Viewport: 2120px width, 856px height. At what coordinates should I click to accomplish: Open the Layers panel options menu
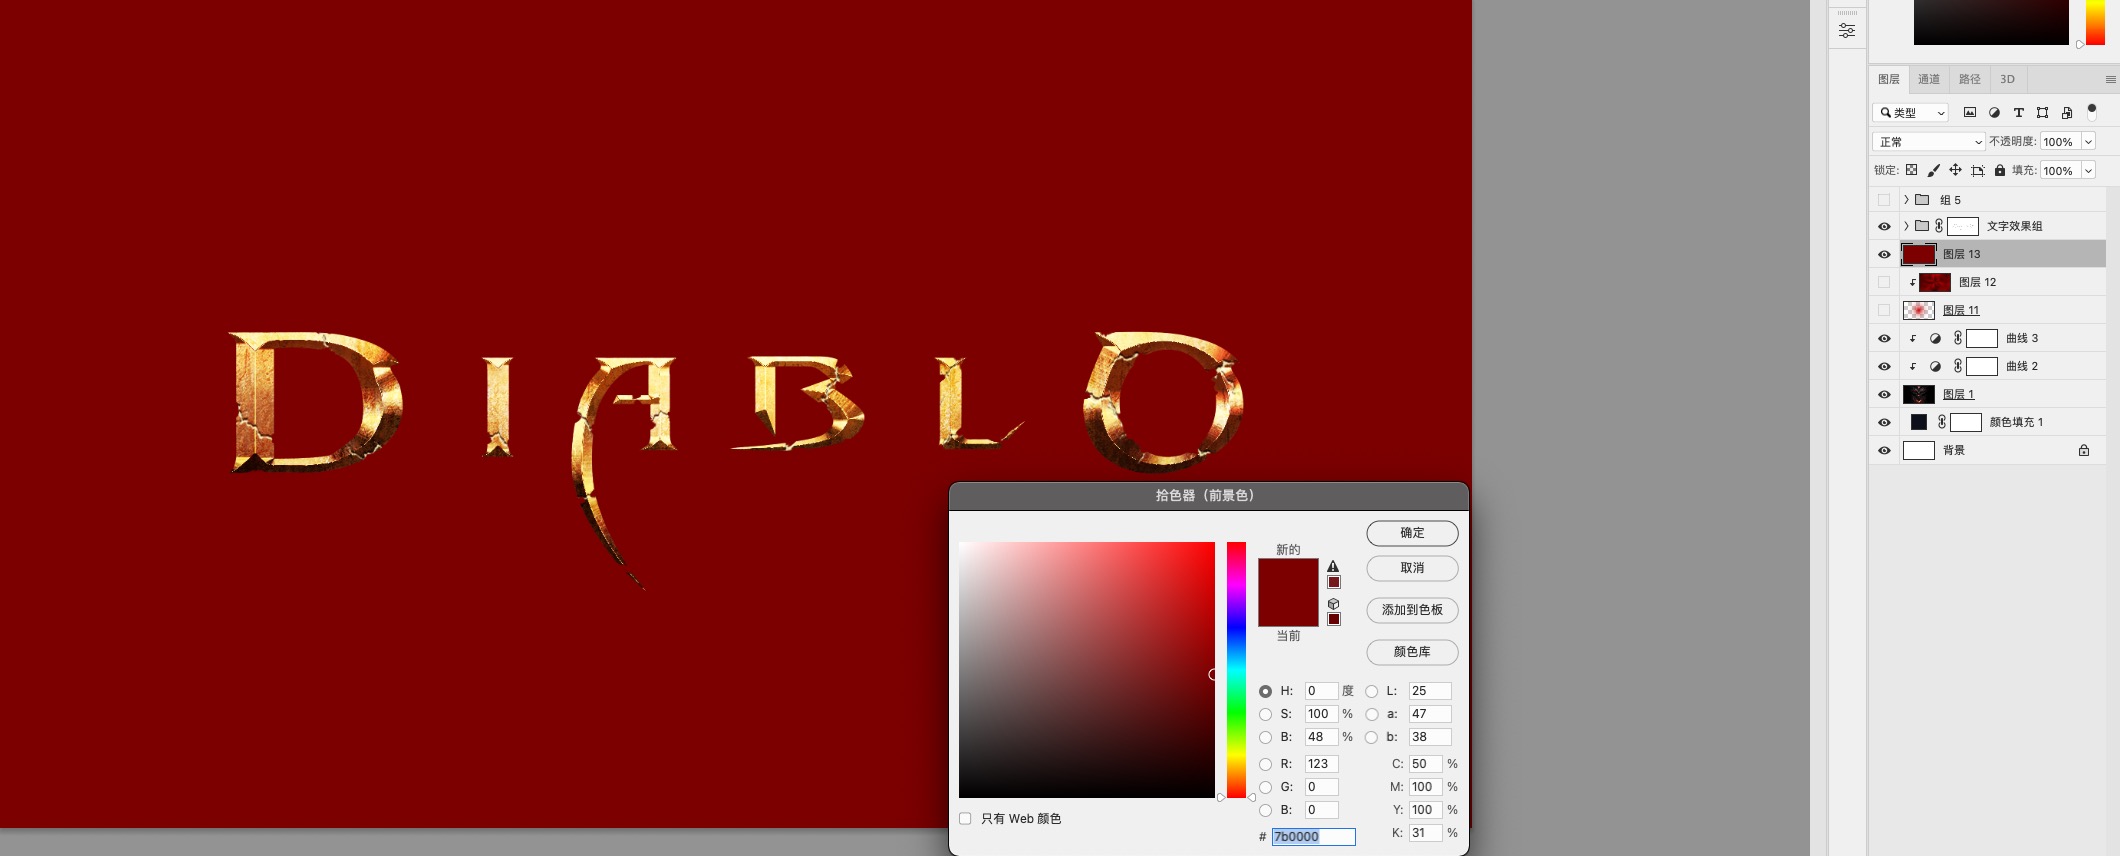click(2110, 79)
